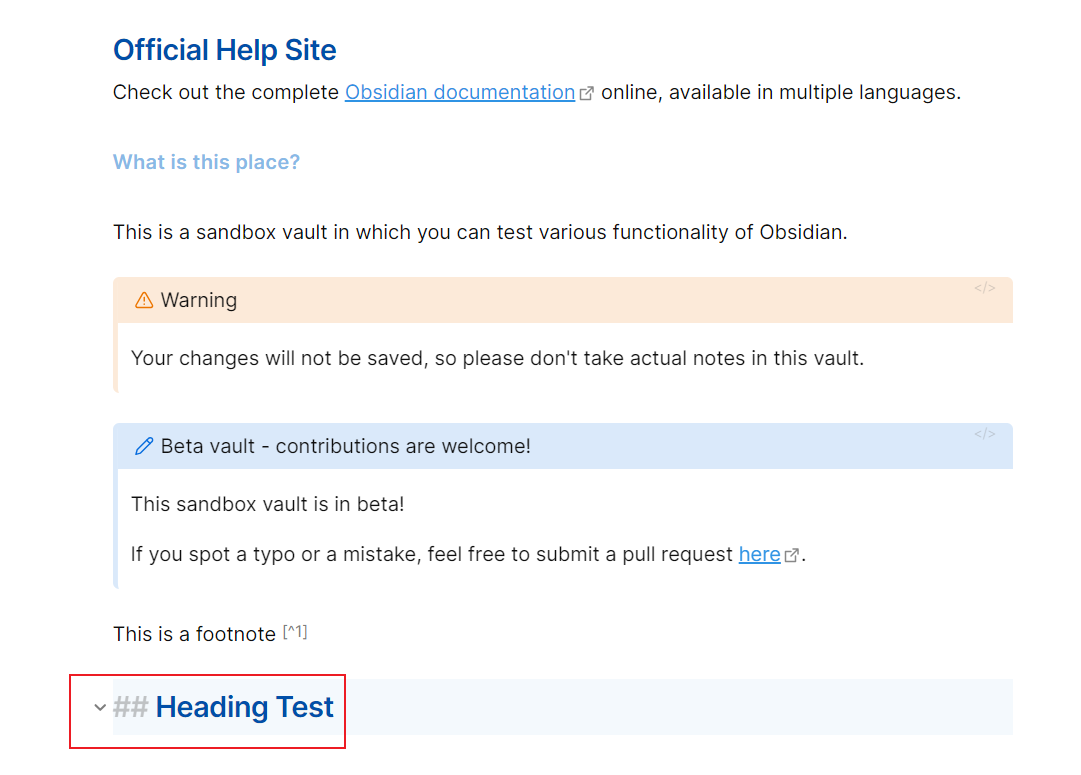Click the edit-source icon in the Warning callout
The width and height of the screenshot is (1081, 775).
click(984, 288)
